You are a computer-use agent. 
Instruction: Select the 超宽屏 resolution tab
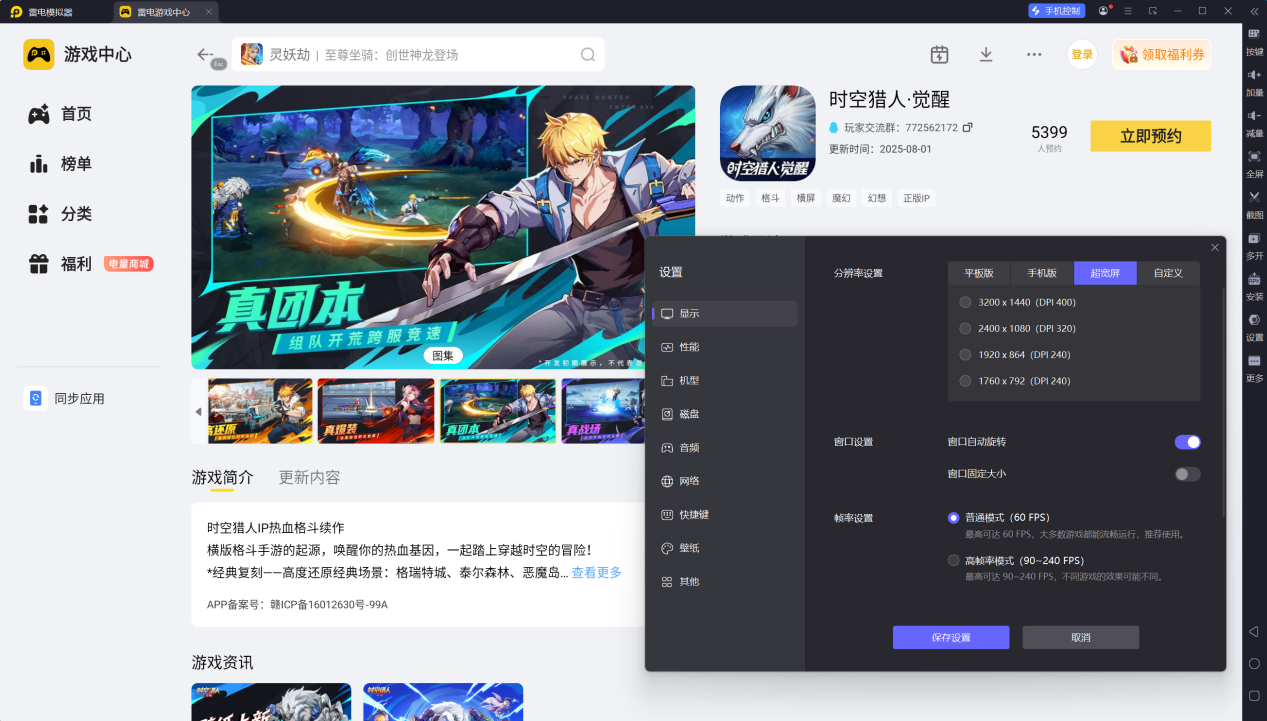[x=1105, y=273]
